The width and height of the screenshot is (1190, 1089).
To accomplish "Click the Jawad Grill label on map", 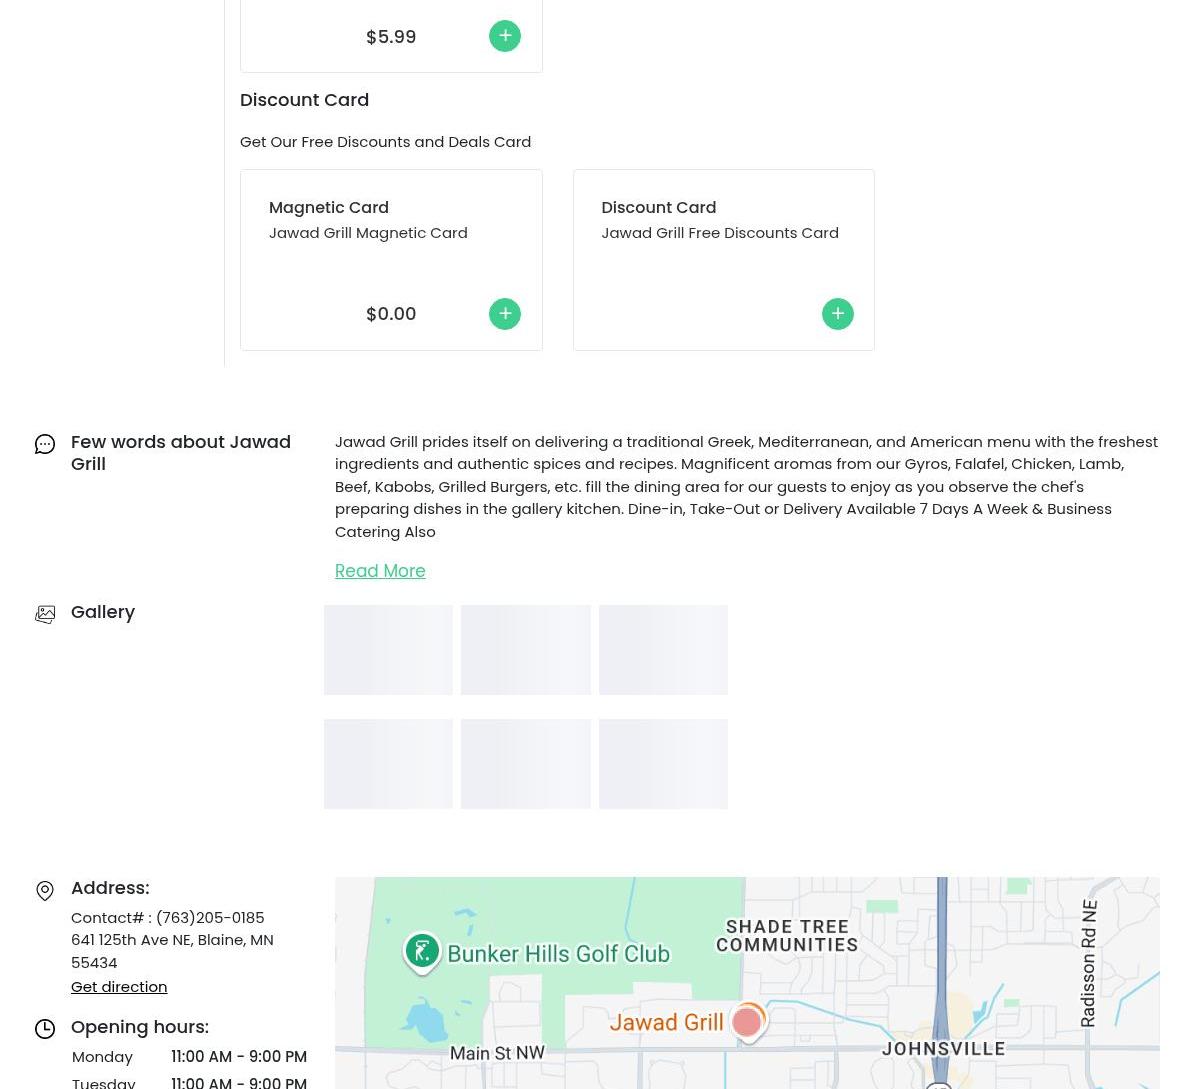I will click(666, 1023).
